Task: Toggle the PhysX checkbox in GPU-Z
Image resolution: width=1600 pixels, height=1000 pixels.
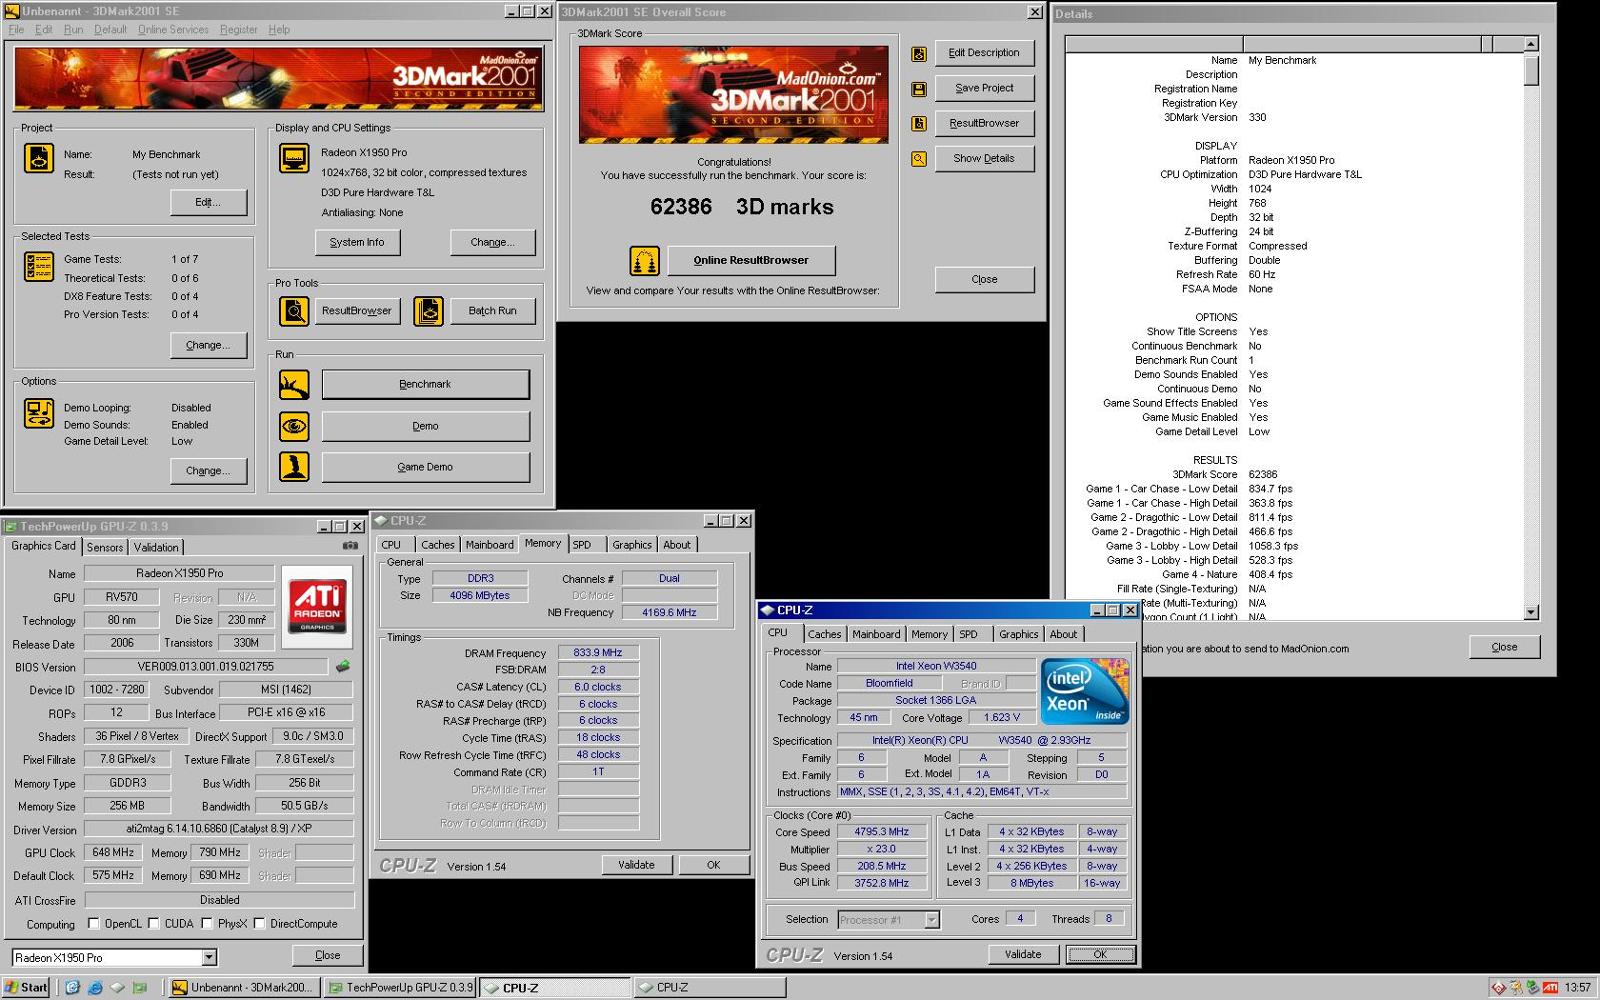Action: pos(207,924)
